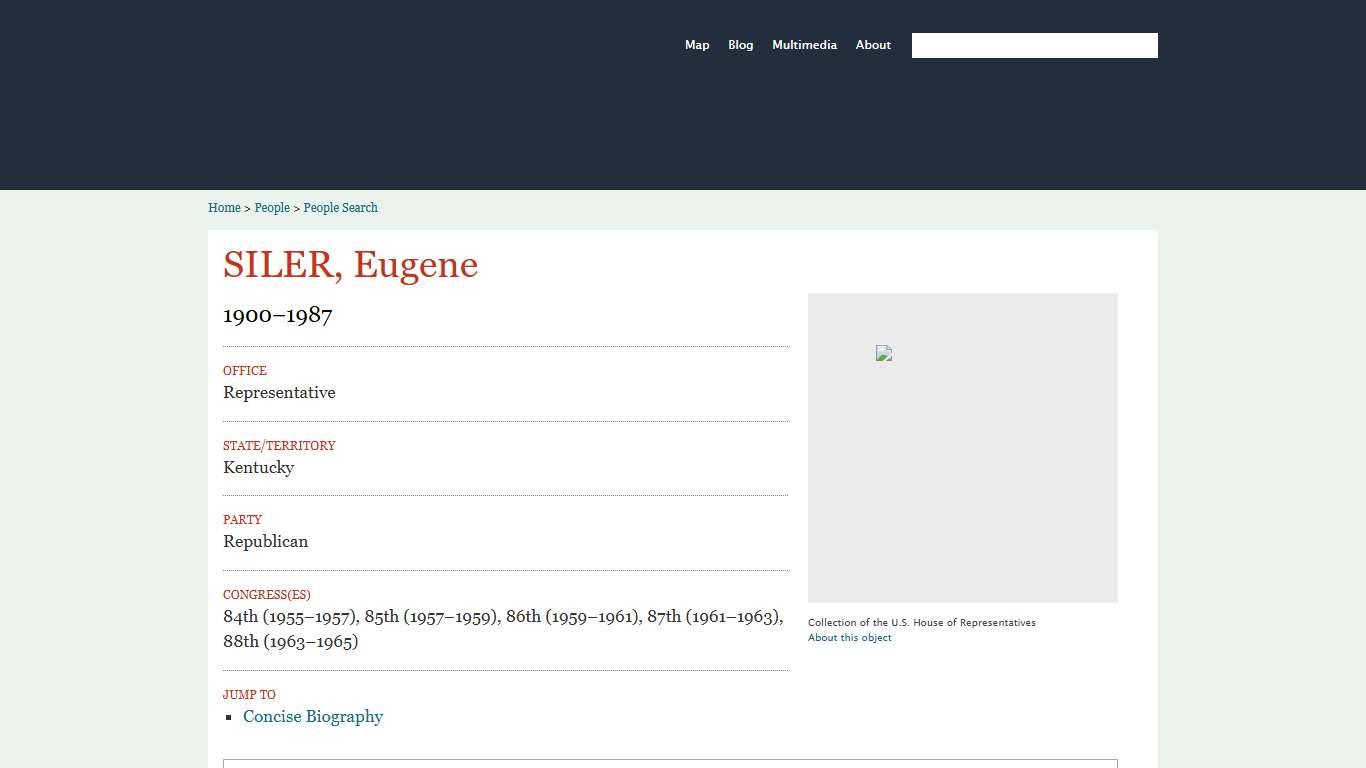Viewport: 1366px width, 768px height.
Task: Go to the Blog section
Action: (740, 45)
